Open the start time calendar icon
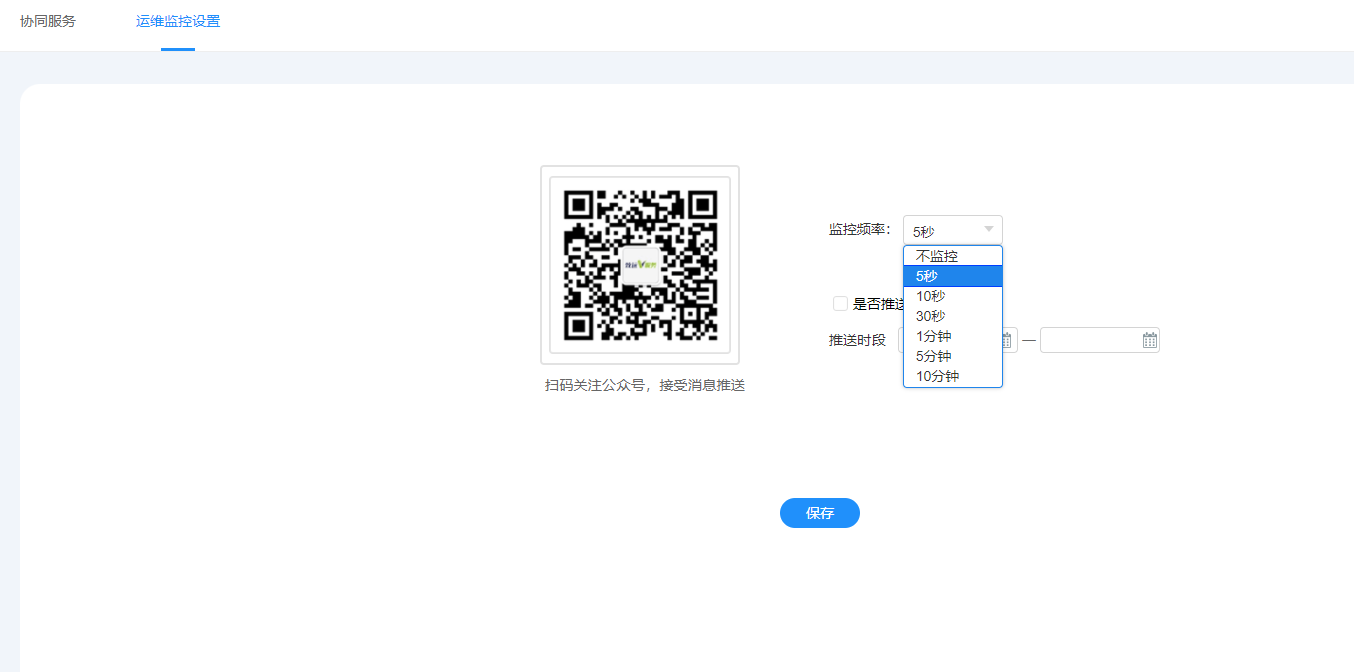 1008,341
